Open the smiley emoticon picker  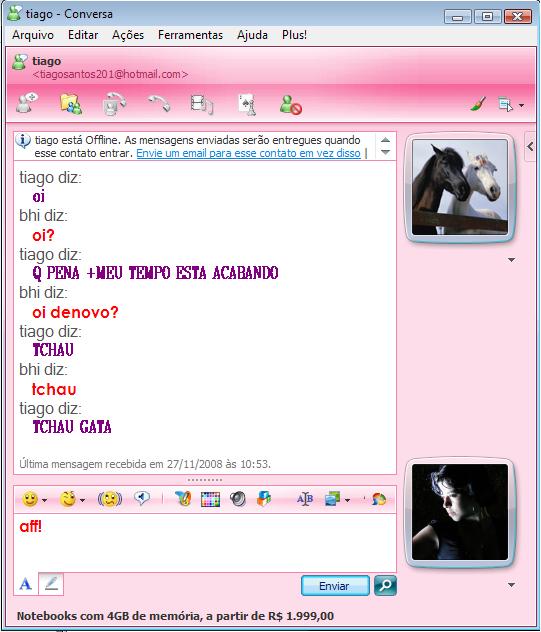tap(30, 499)
